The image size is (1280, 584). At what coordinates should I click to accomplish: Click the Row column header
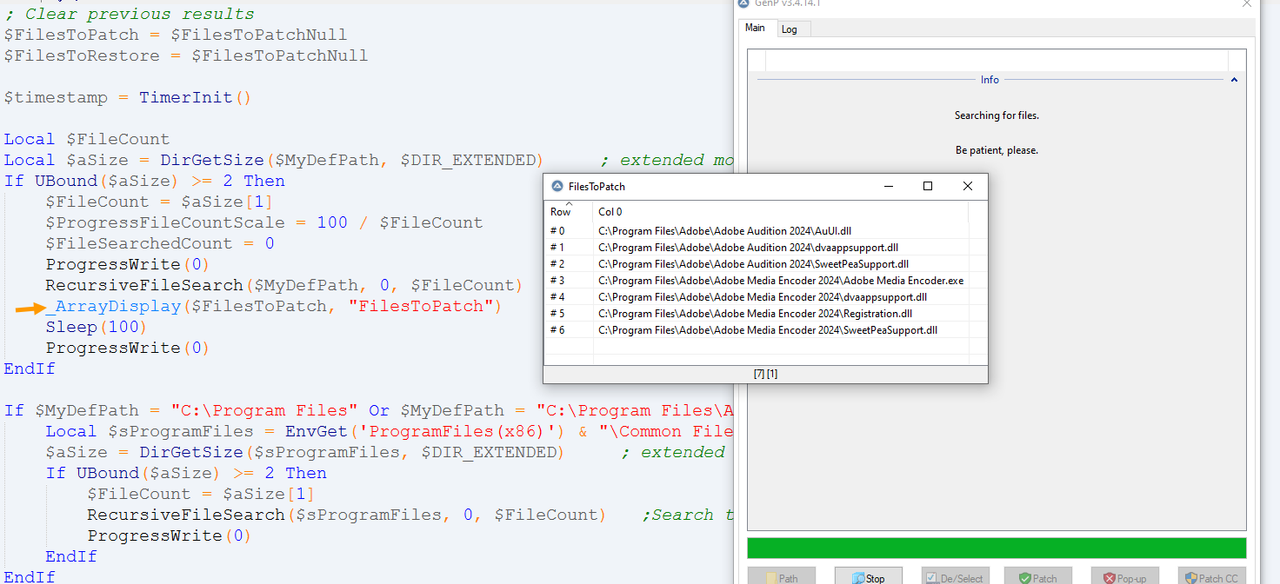pyautogui.click(x=568, y=211)
